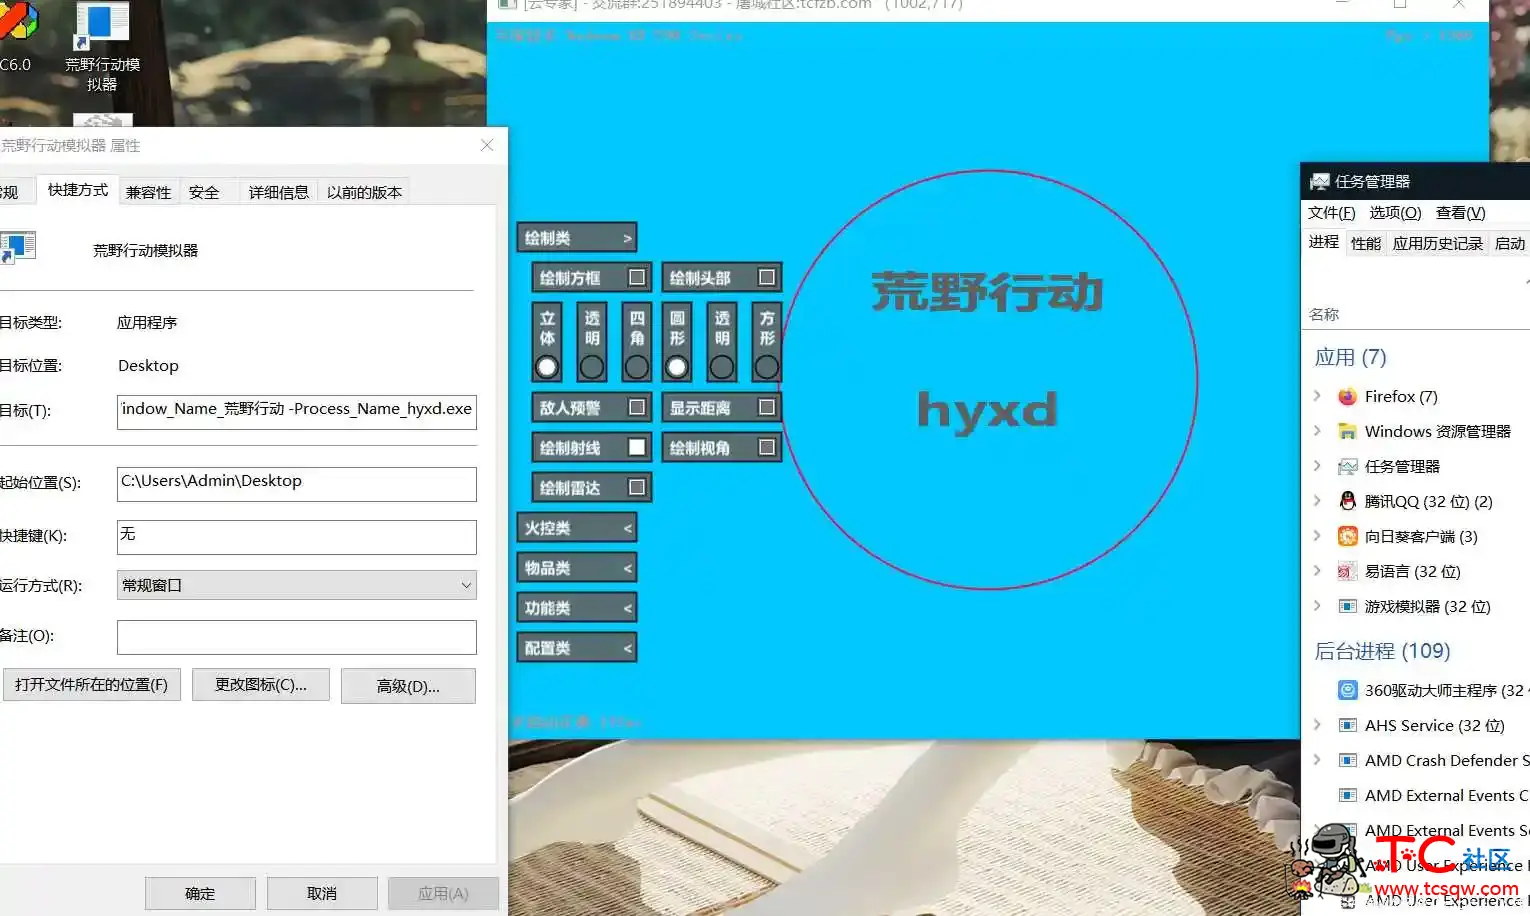Select the 方形 radio option
1530x916 pixels.
tap(767, 367)
